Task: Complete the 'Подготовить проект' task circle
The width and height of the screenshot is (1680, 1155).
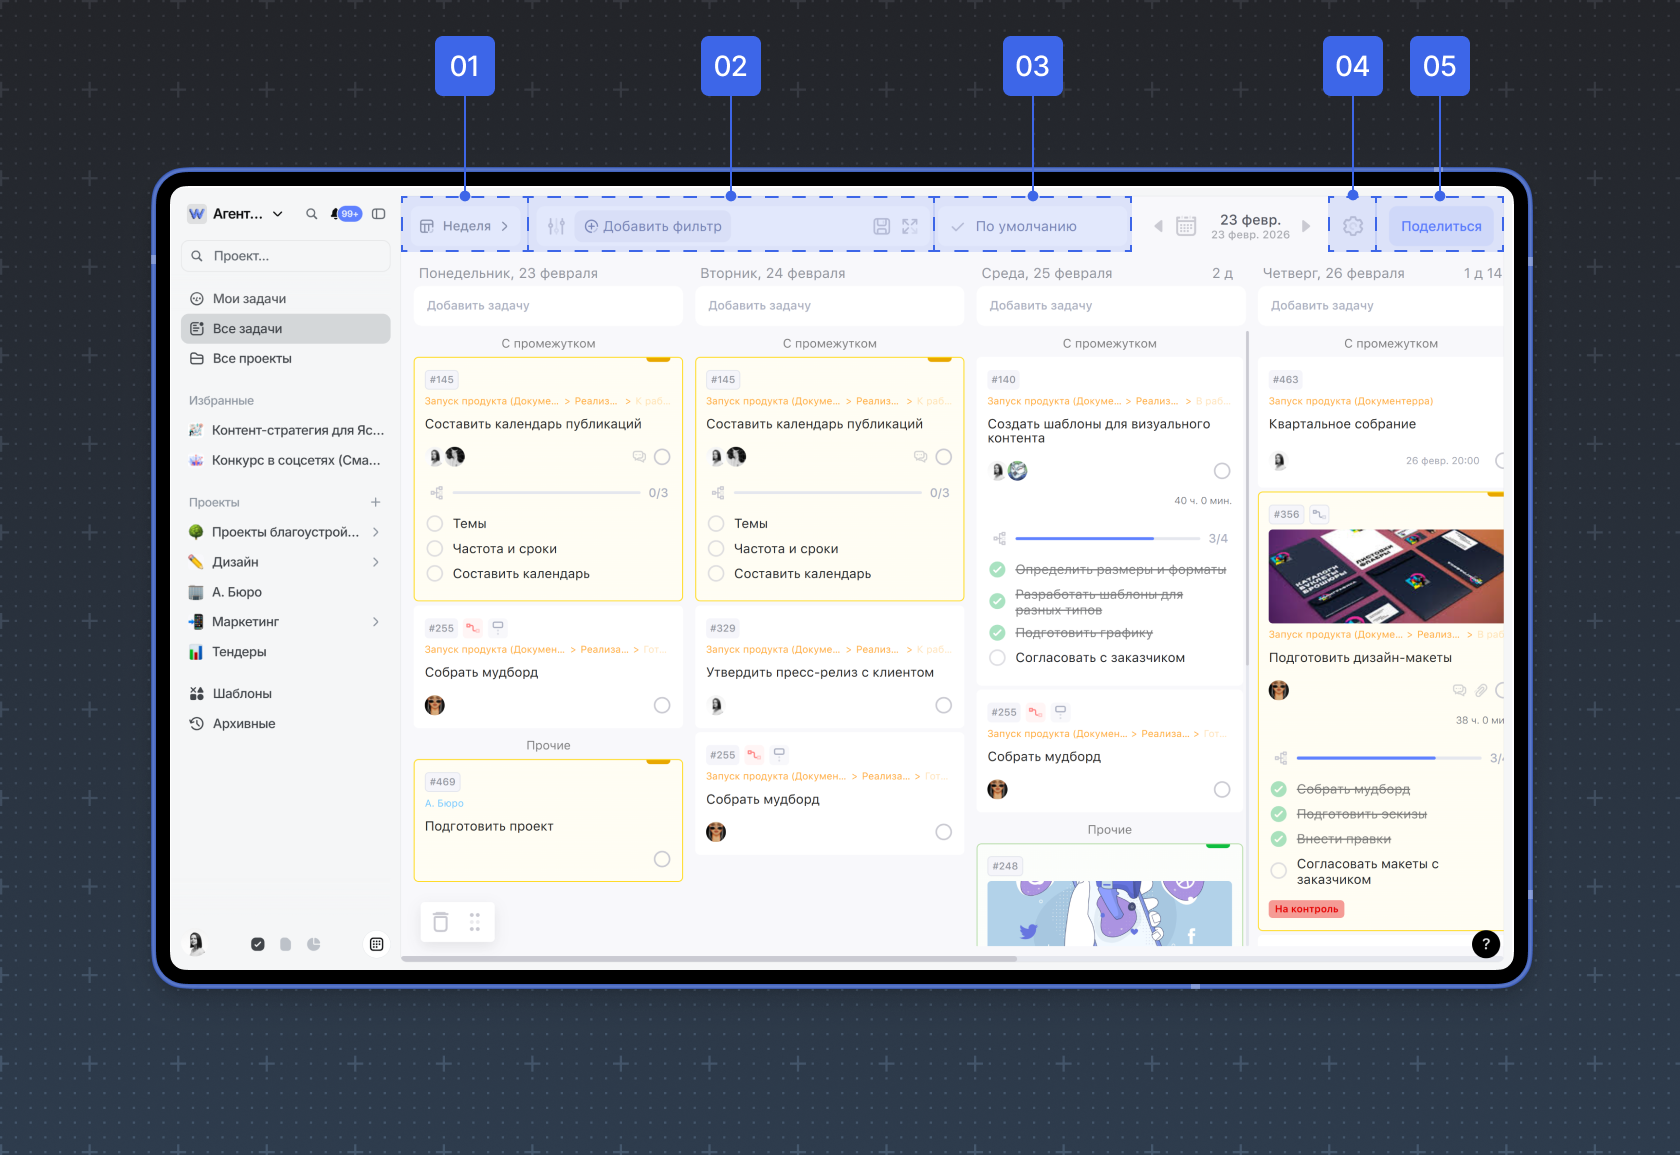Action: tap(662, 859)
